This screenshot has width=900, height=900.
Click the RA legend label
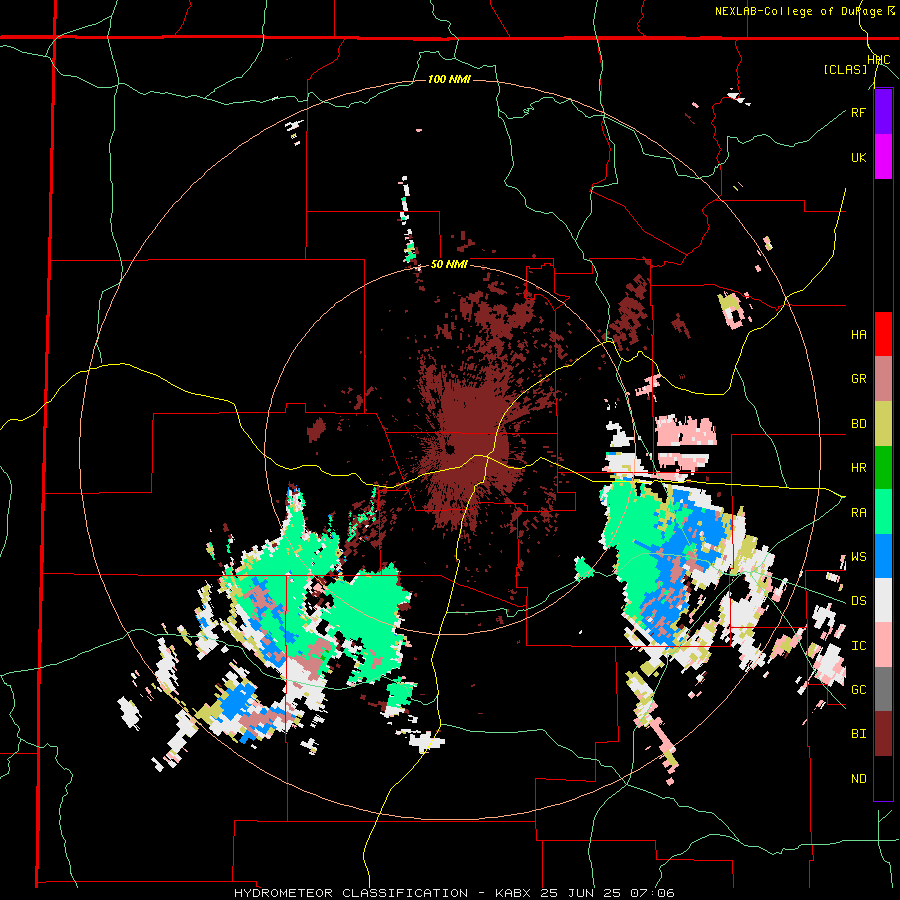click(858, 513)
